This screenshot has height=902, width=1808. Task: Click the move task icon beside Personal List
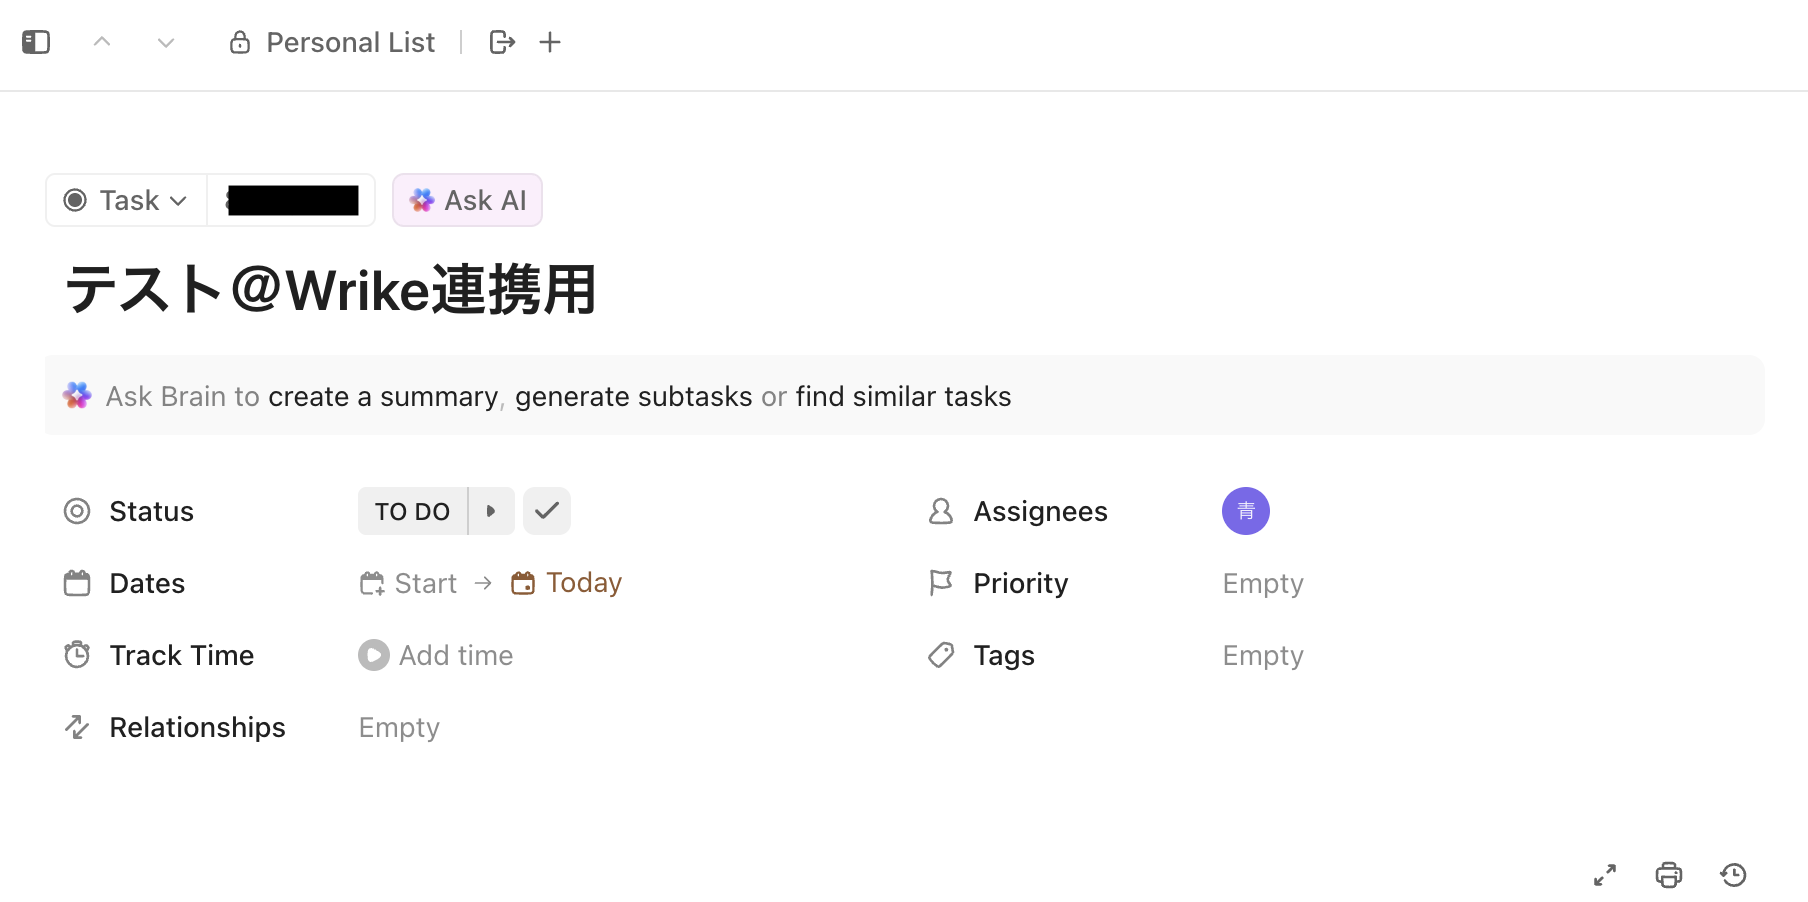point(502,42)
